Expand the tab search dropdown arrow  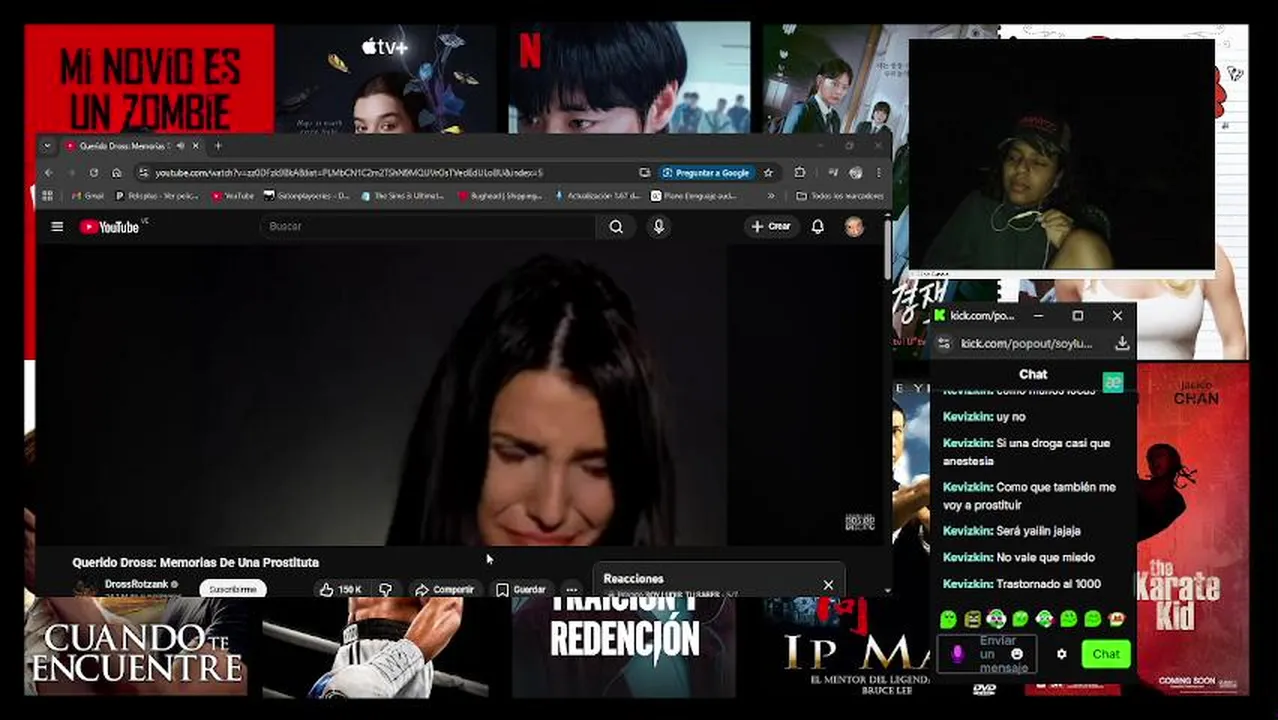point(47,146)
